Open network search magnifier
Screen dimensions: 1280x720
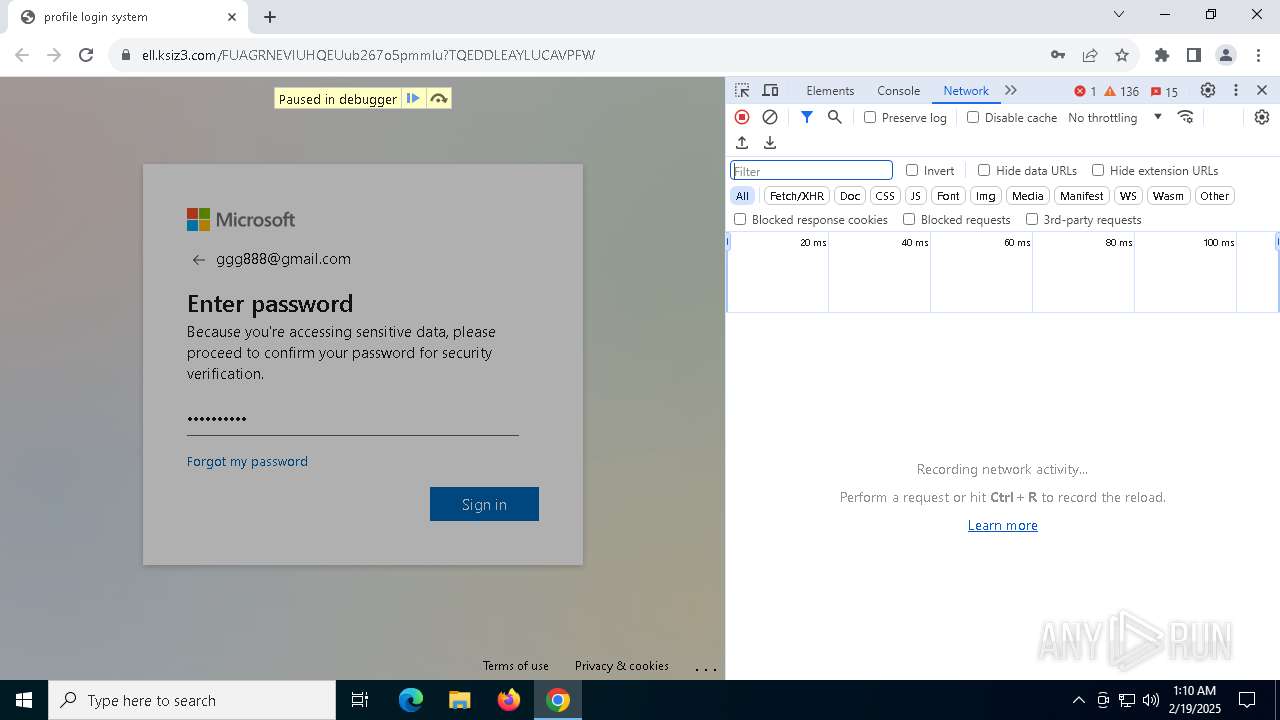(835, 117)
